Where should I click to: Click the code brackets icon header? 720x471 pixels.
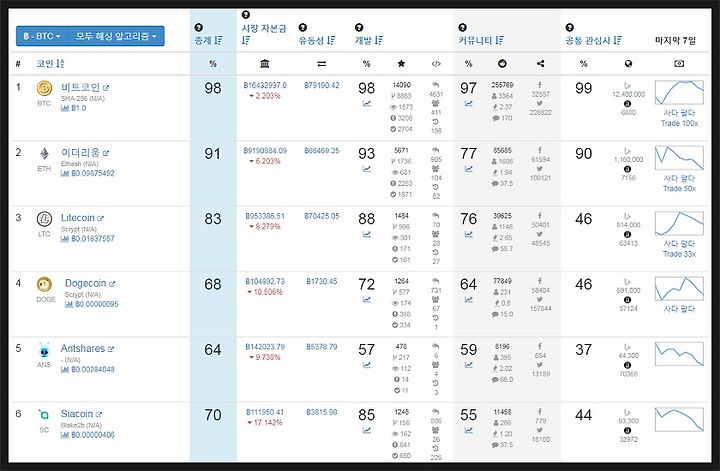436,63
